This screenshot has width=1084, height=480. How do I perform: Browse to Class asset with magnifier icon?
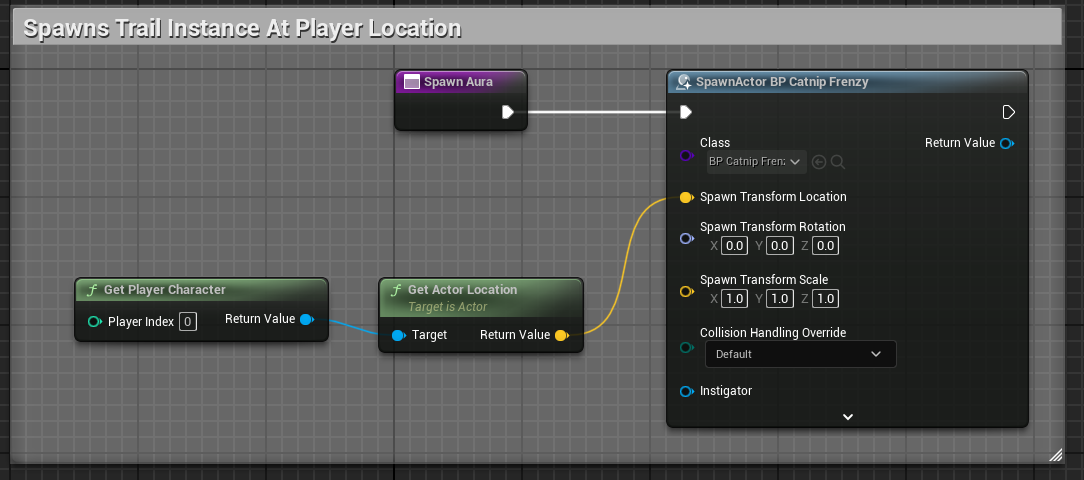pos(838,162)
